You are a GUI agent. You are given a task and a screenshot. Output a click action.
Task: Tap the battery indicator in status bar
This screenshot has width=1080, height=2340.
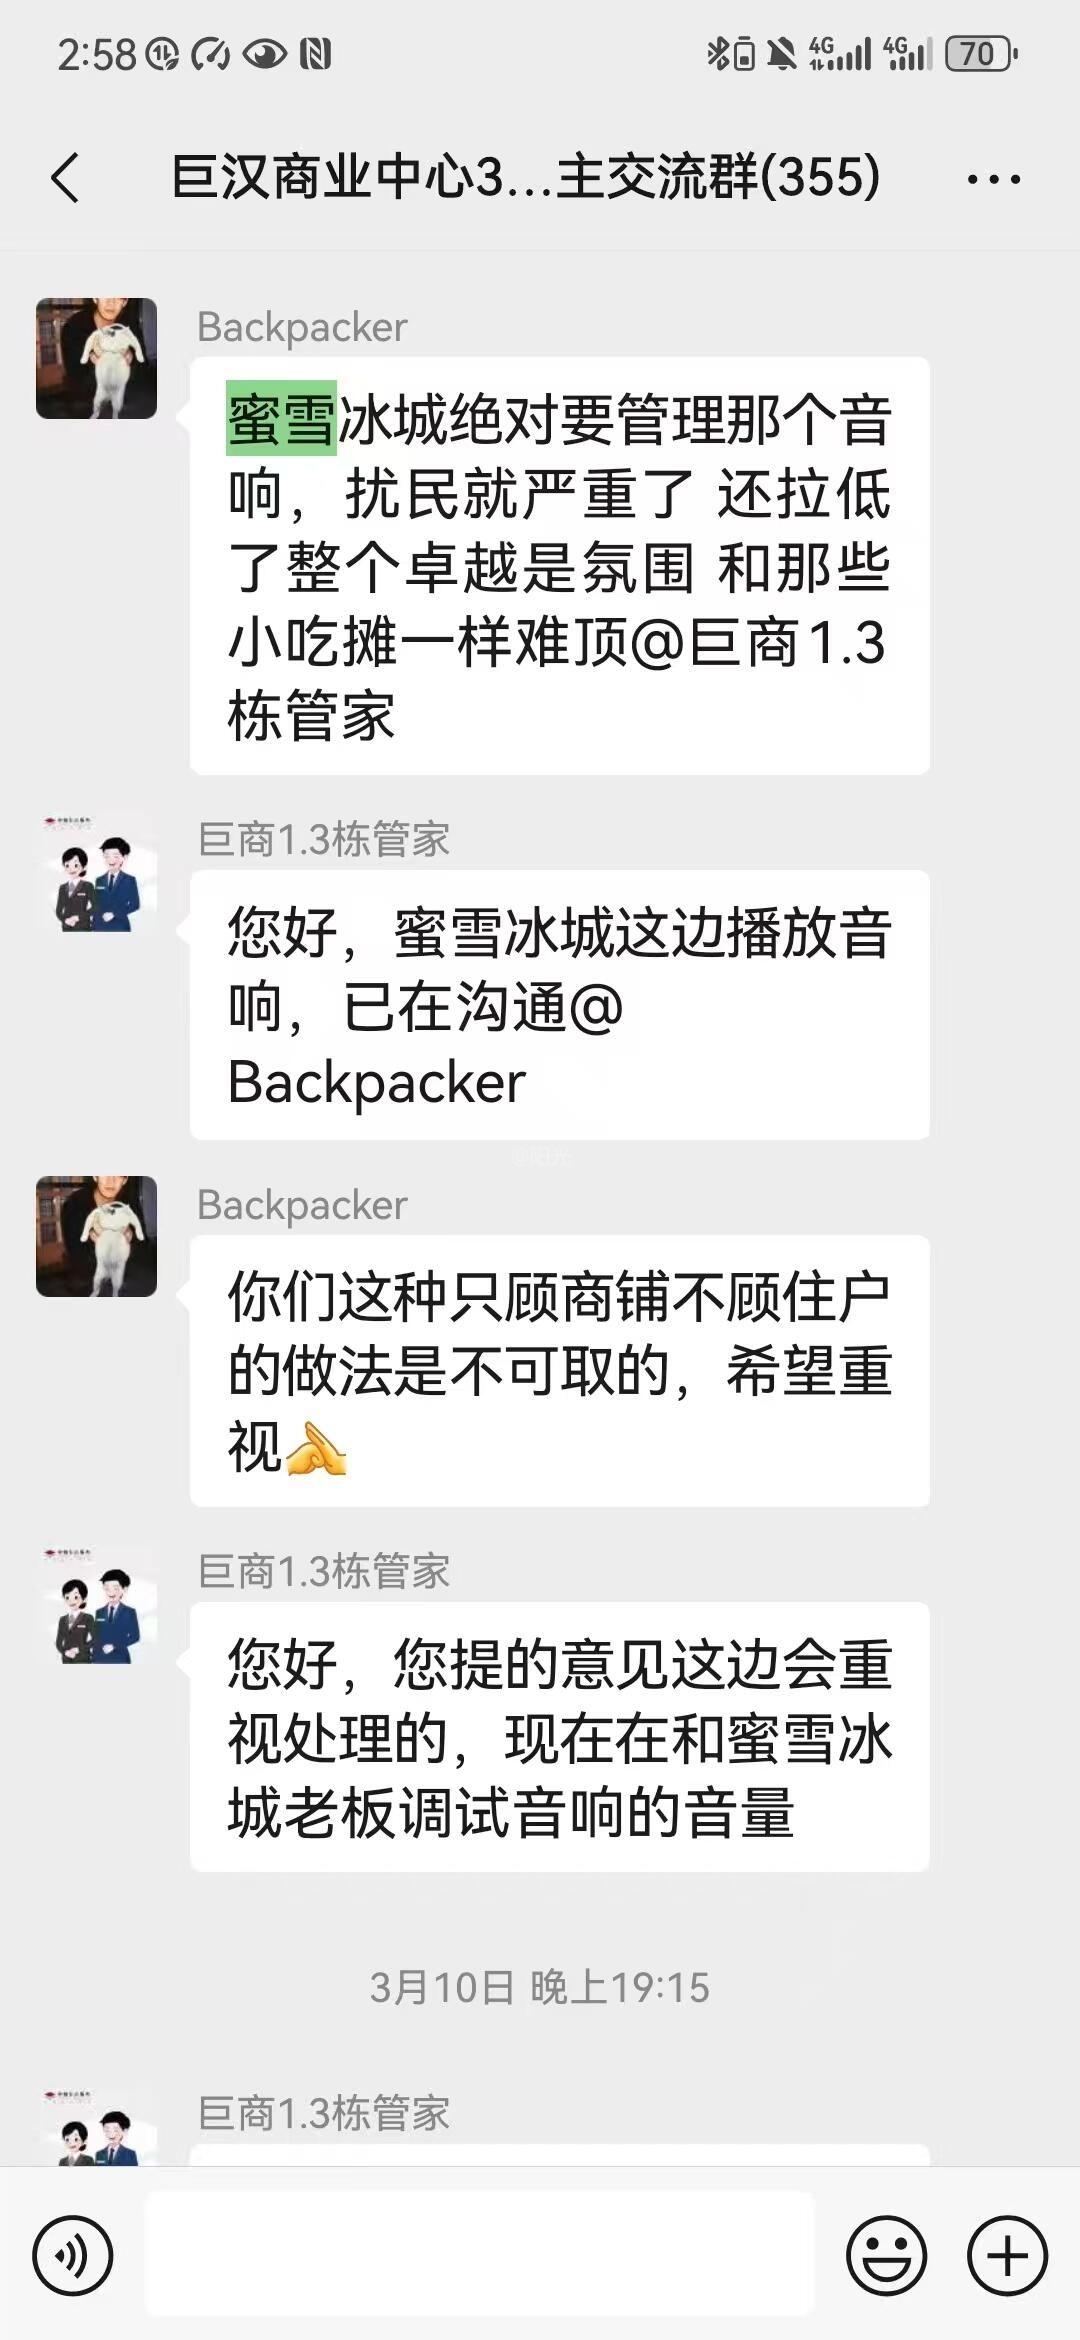(981, 54)
